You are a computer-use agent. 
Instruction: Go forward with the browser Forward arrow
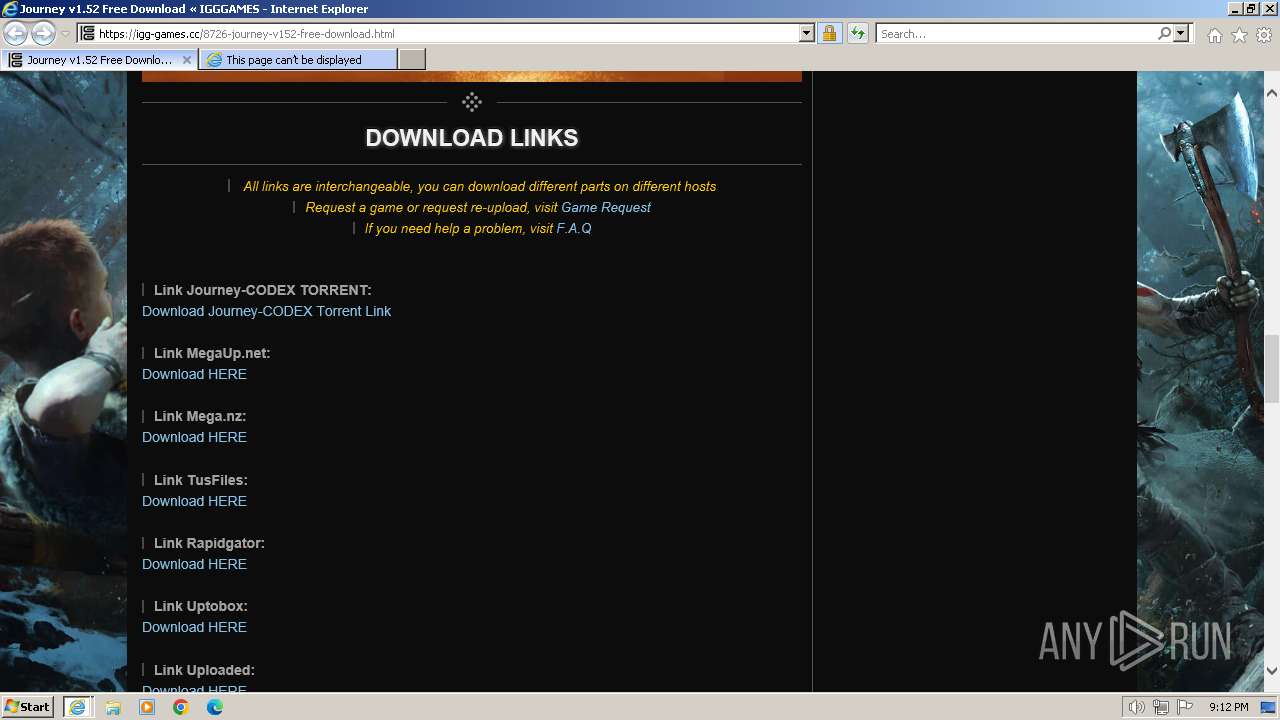click(x=43, y=33)
